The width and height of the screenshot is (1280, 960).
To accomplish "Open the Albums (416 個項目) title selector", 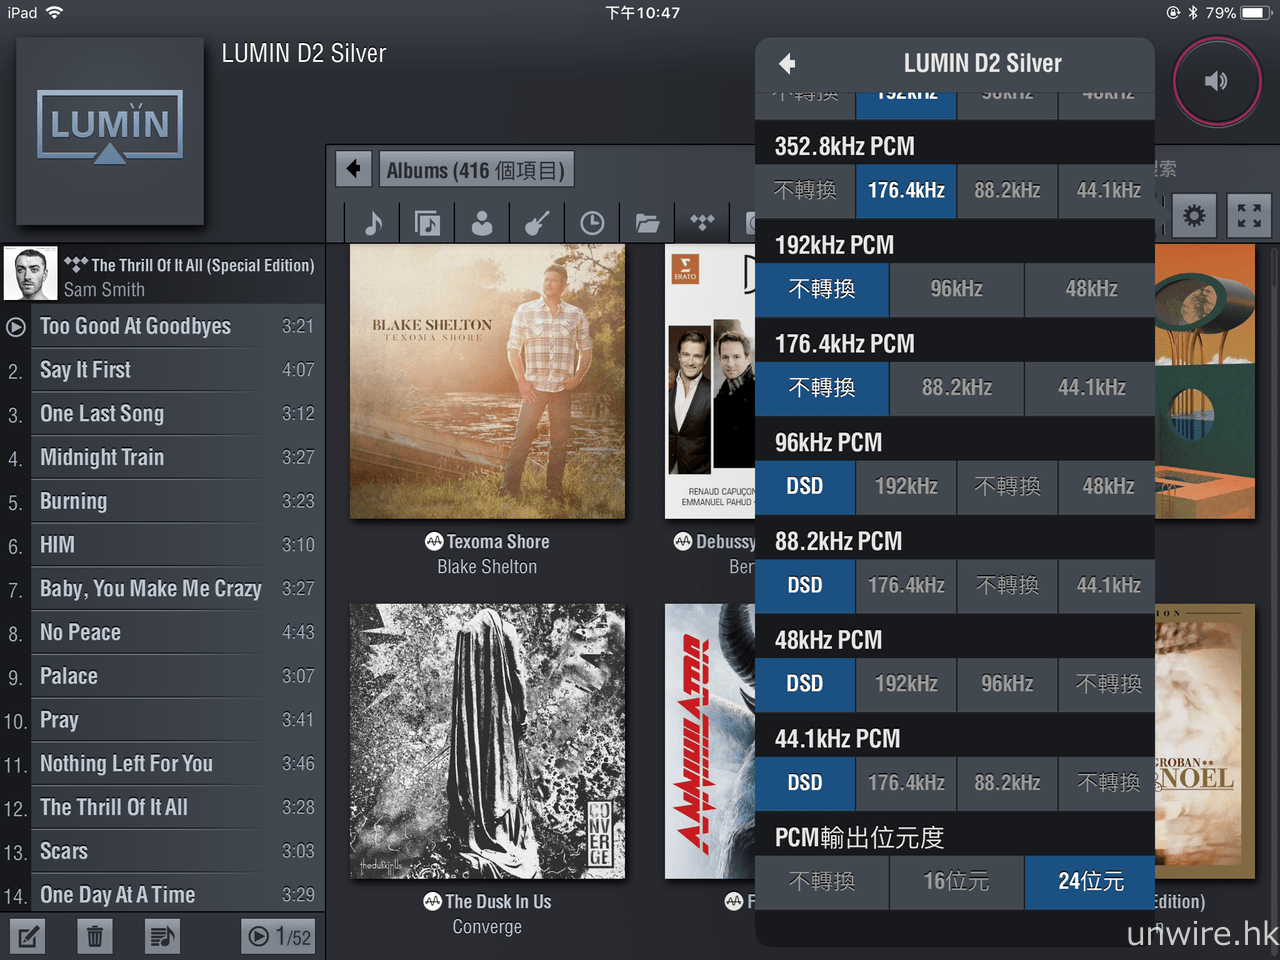I will click(x=476, y=170).
